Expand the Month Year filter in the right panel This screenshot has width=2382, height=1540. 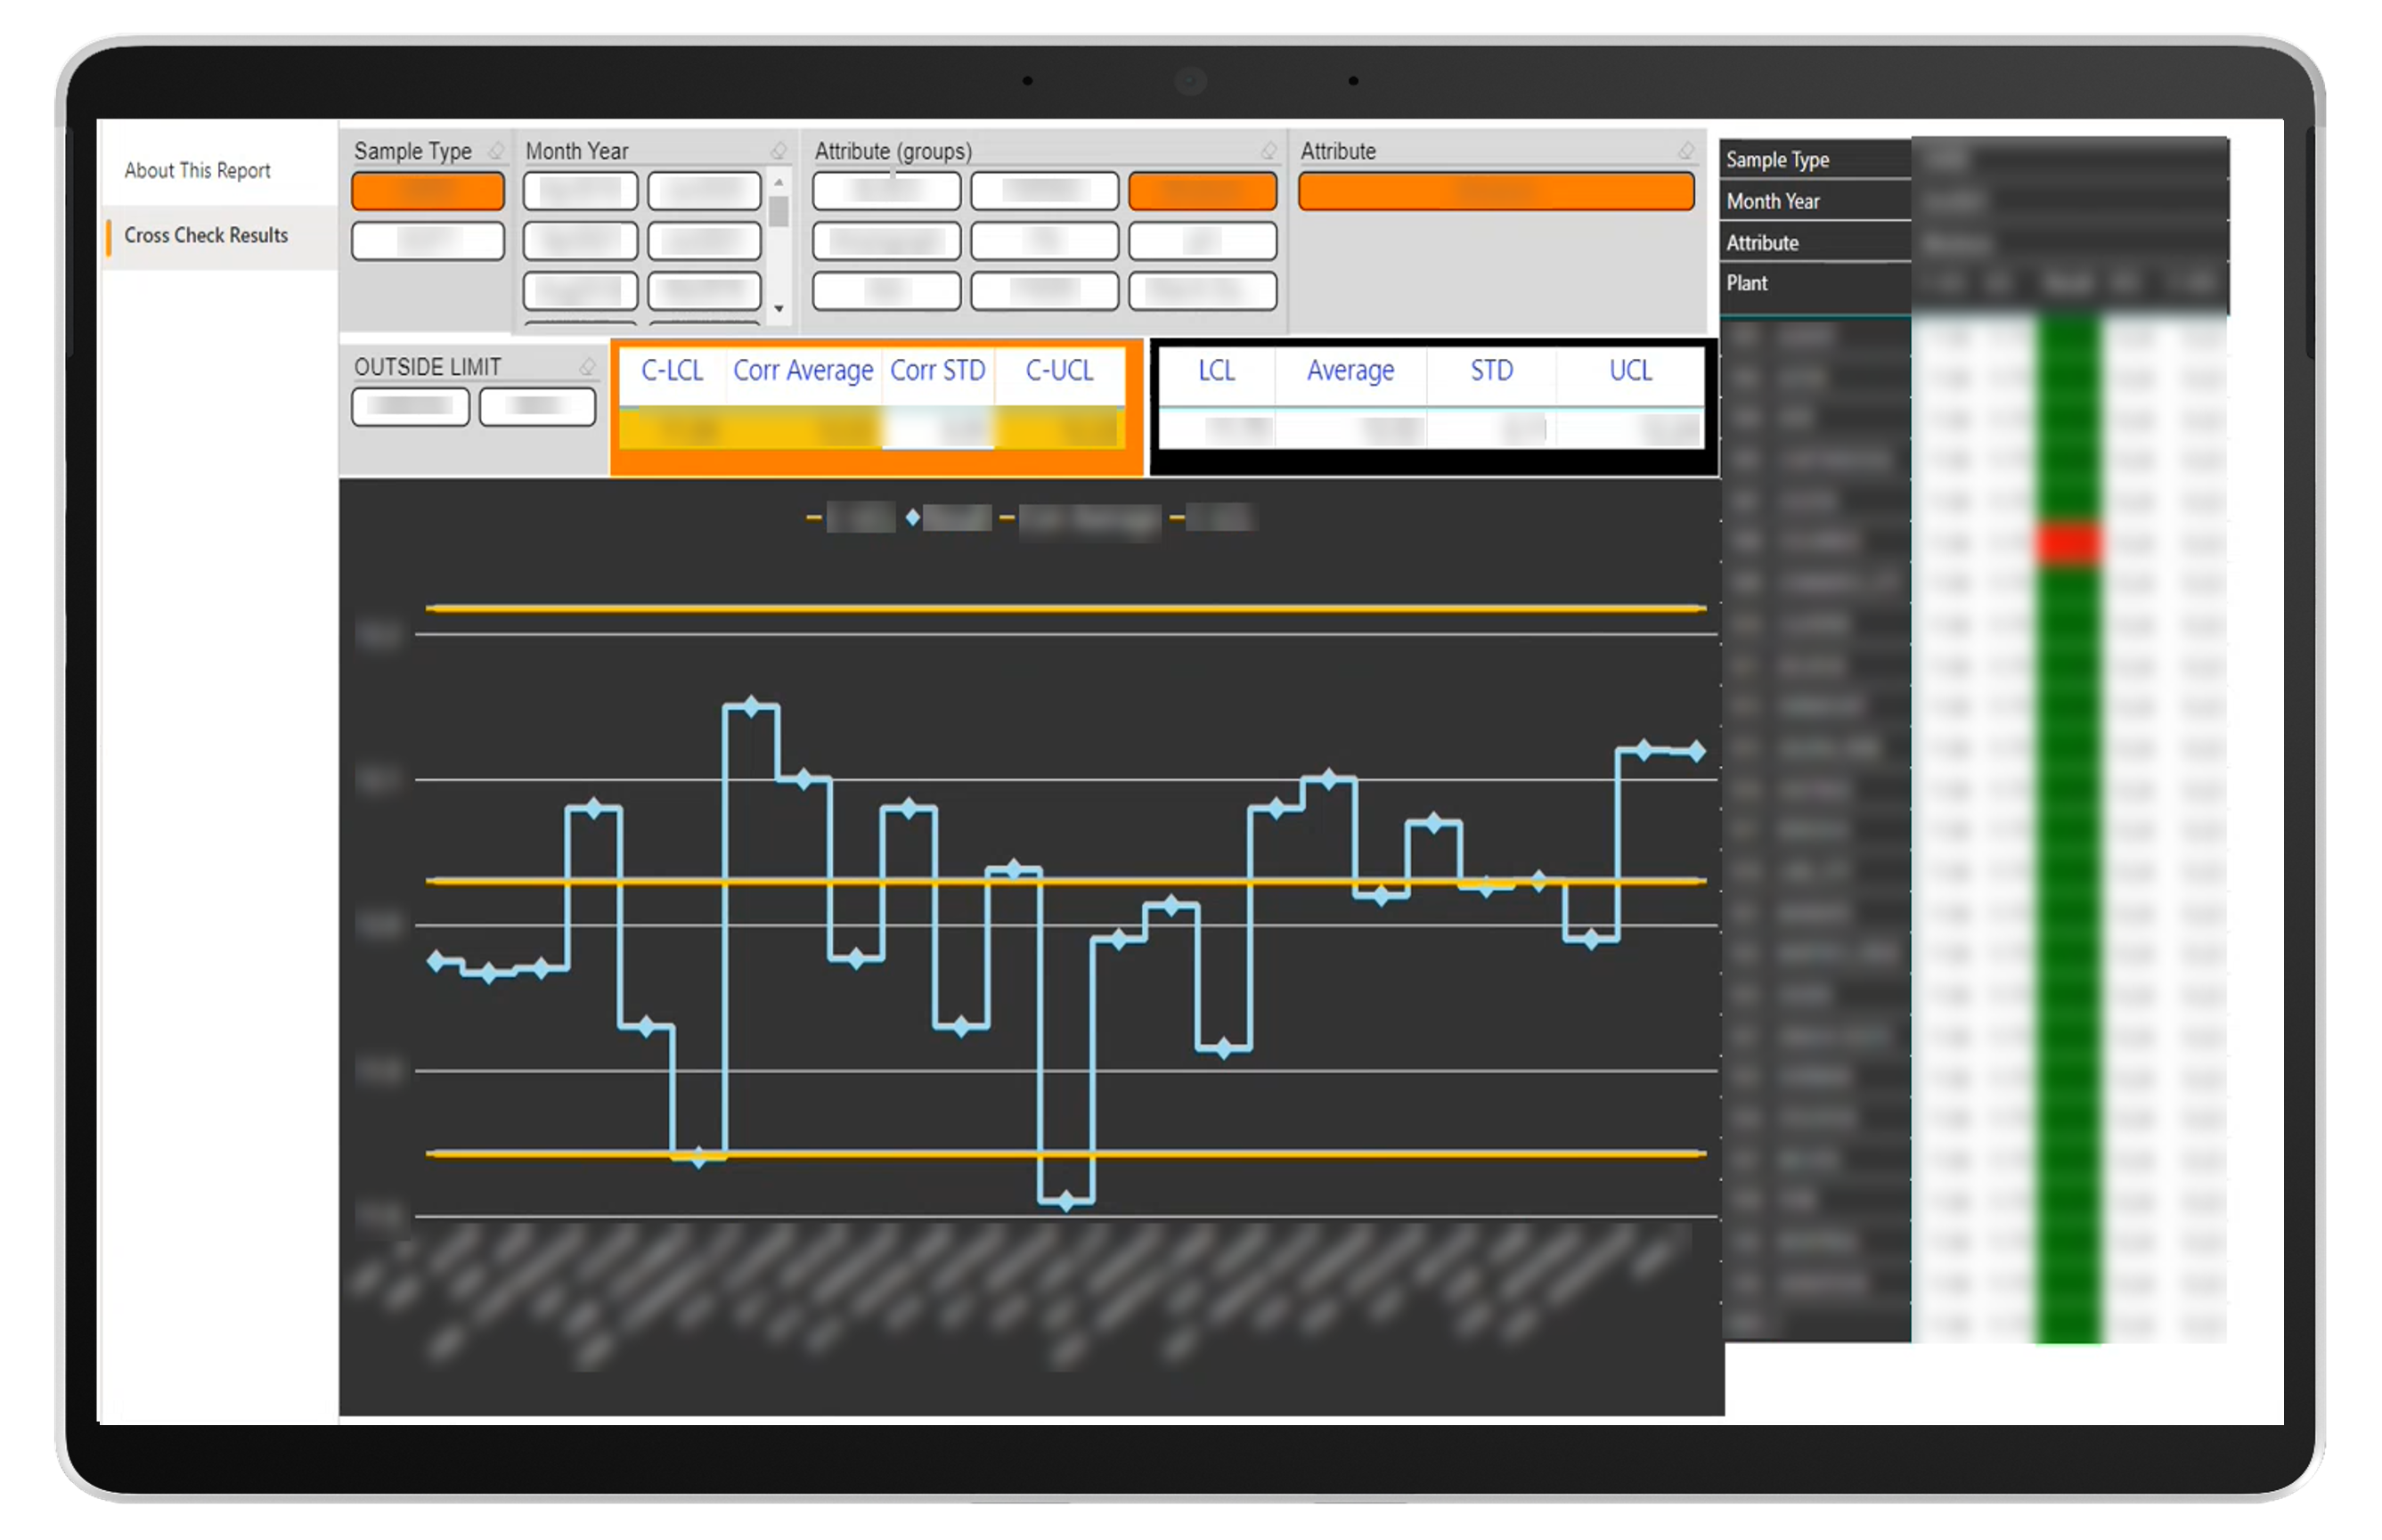click(1775, 201)
